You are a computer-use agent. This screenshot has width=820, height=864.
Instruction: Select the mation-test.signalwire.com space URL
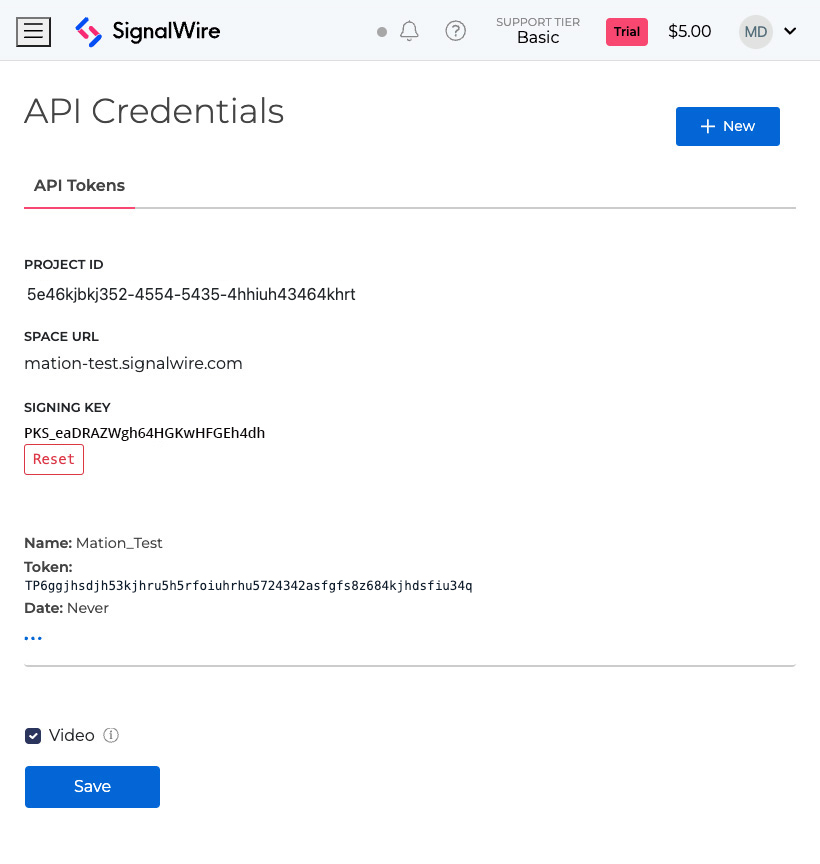tap(133, 364)
